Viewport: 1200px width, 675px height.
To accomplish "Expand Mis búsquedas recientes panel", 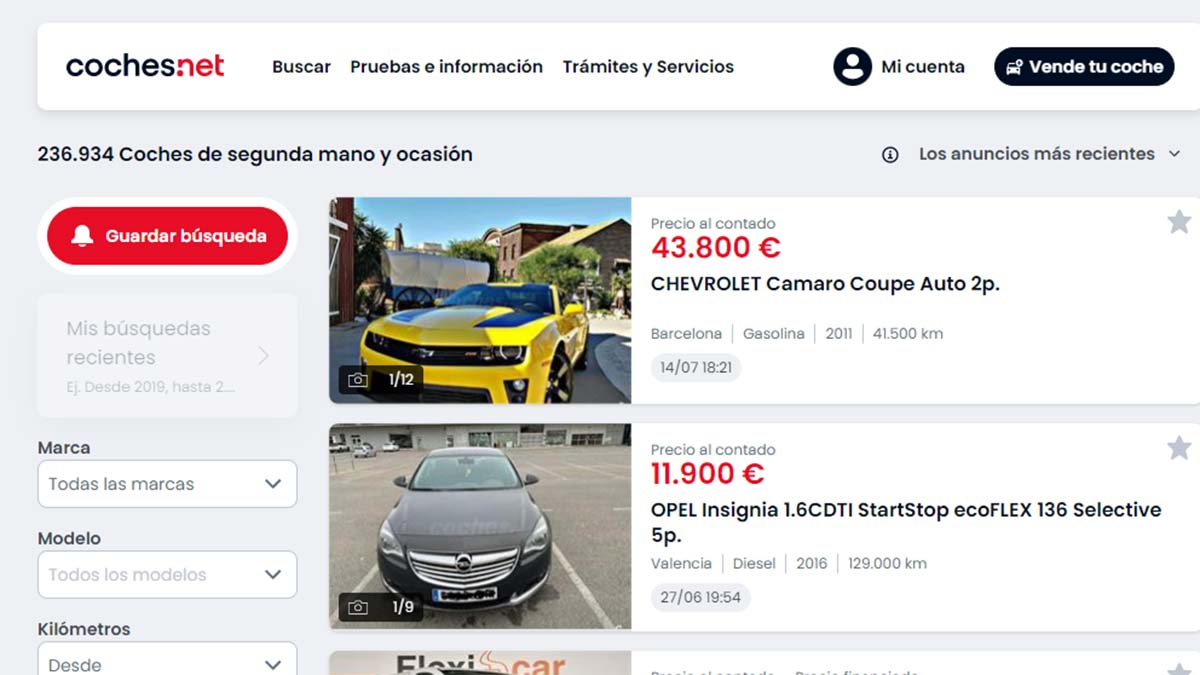I will tap(167, 356).
